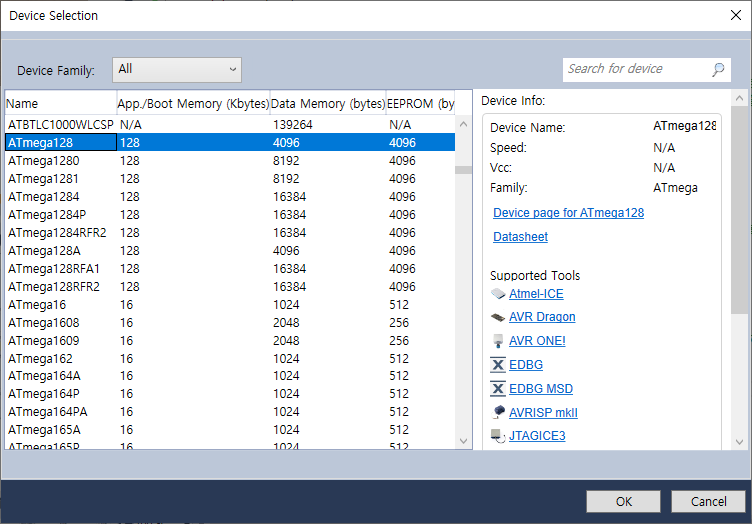Select the ATmega1284 device row
This screenshot has width=752, height=524.
click(x=230, y=197)
